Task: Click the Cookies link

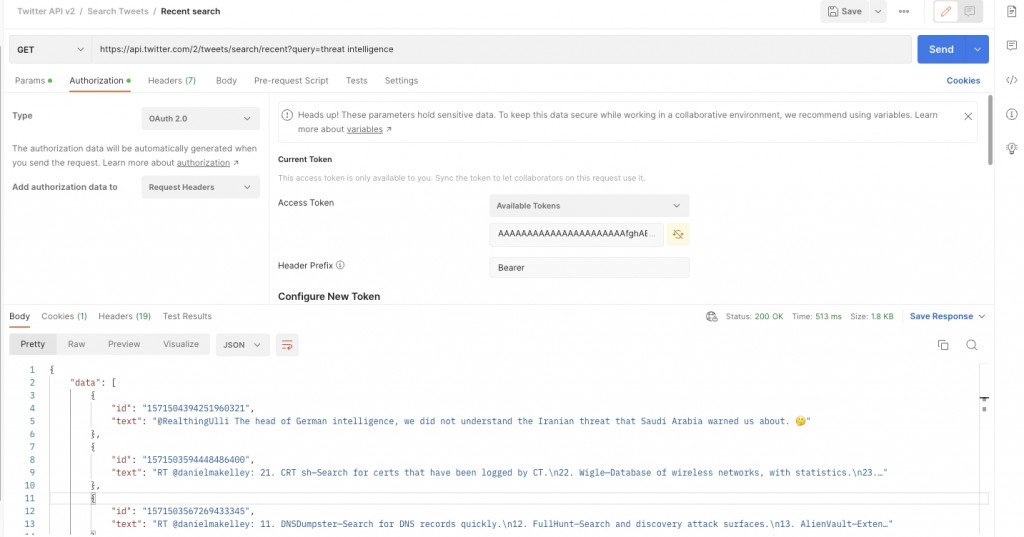Action: [963, 81]
